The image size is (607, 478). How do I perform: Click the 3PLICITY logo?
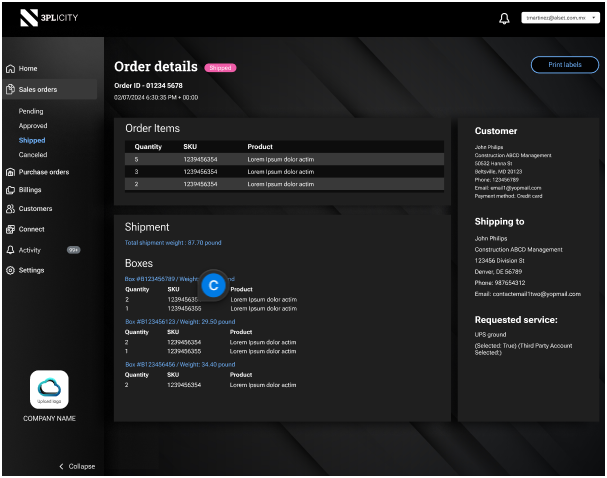coord(49,18)
